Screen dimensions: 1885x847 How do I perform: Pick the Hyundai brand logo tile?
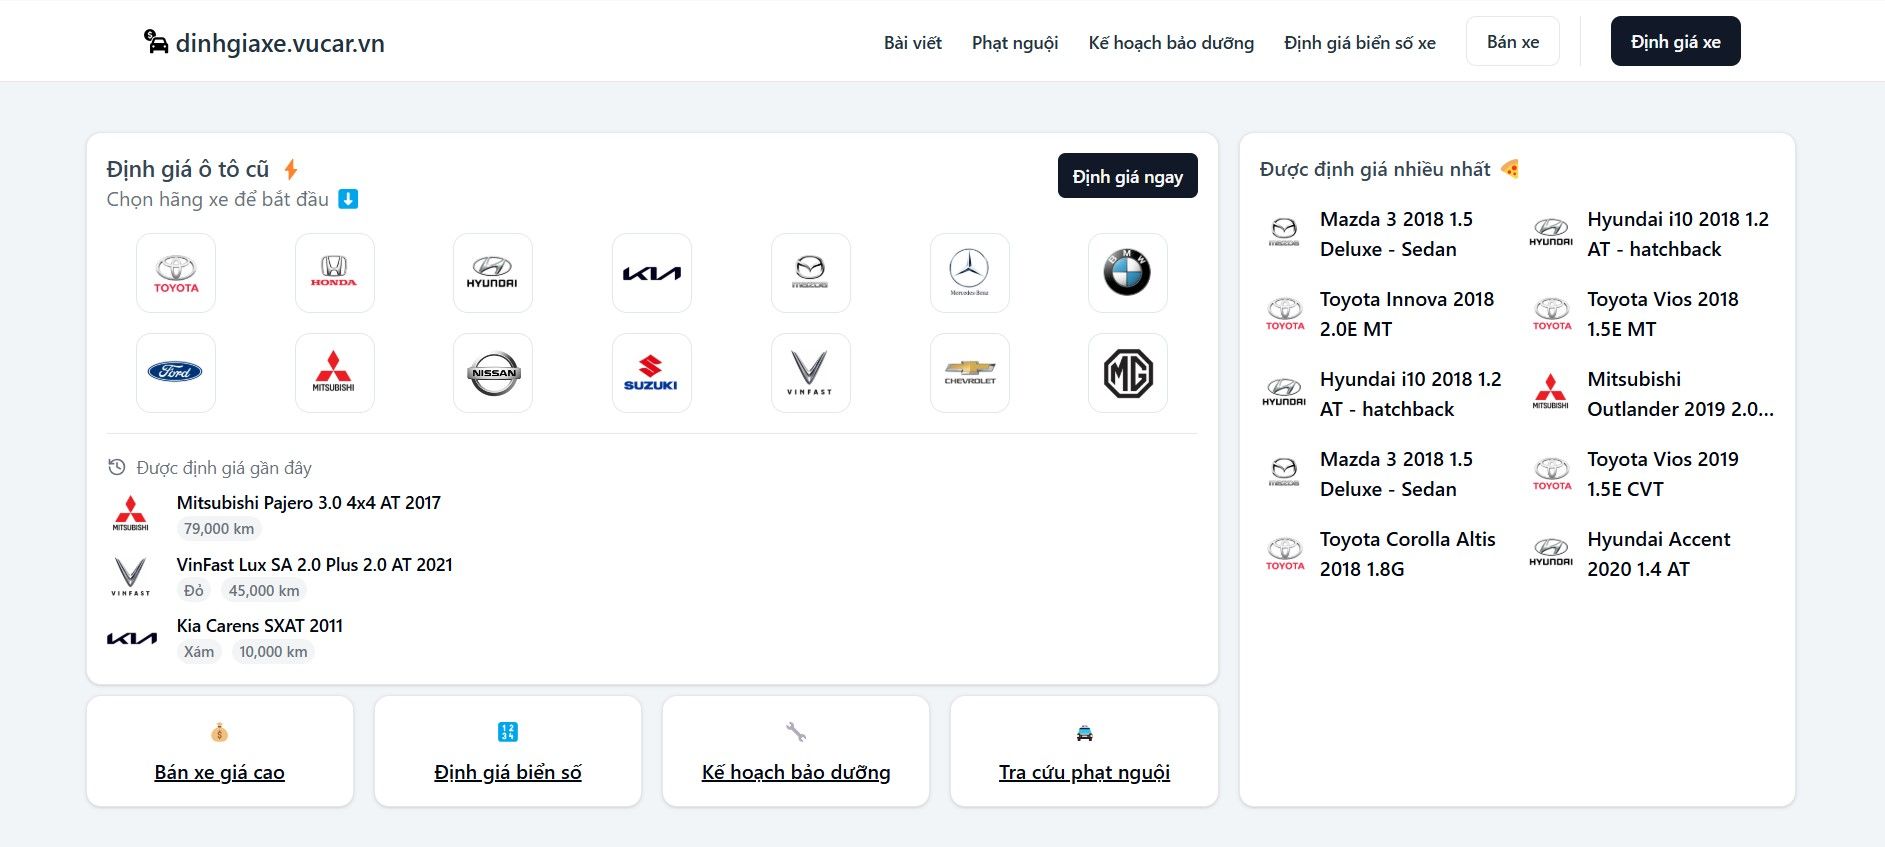(x=493, y=273)
